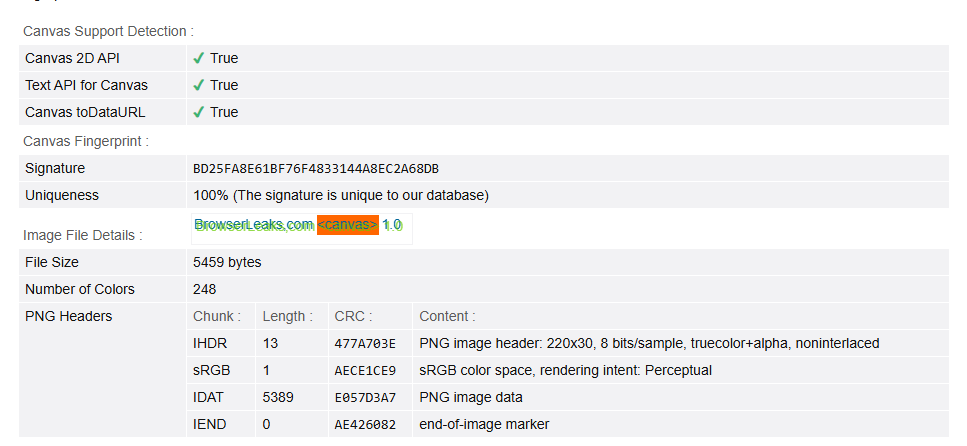Click the Canvas Fingerprint section heading
This screenshot has height=446, width=967.
coord(86,141)
